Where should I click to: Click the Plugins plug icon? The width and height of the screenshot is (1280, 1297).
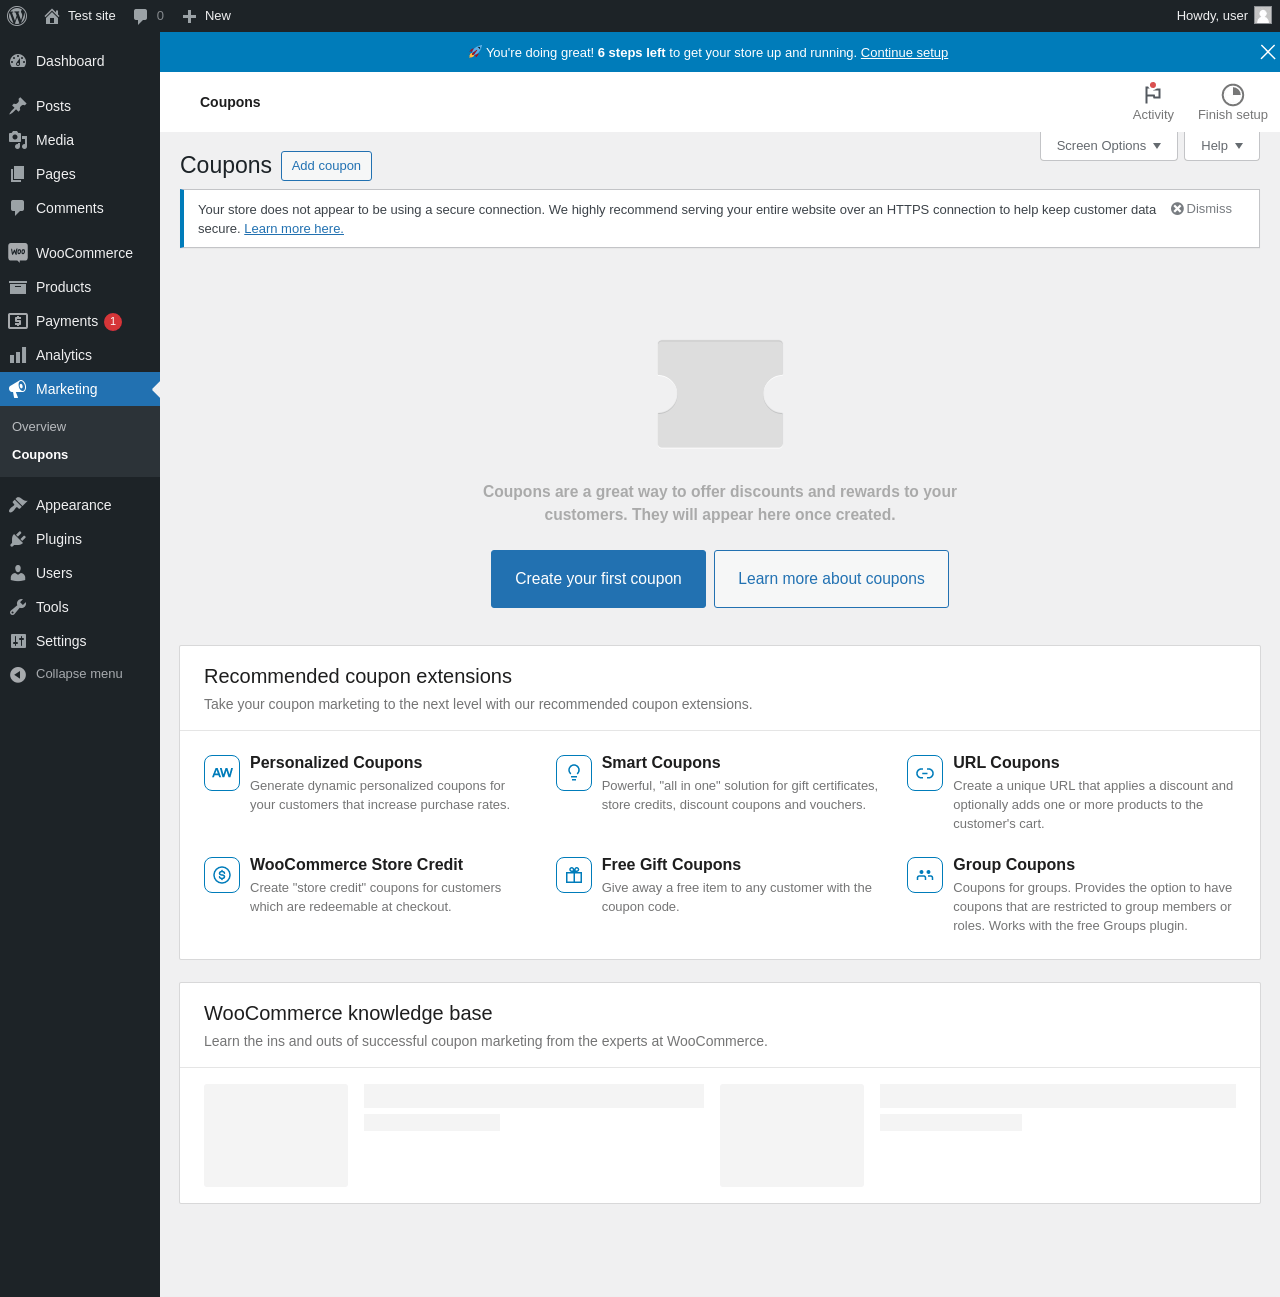point(18,539)
